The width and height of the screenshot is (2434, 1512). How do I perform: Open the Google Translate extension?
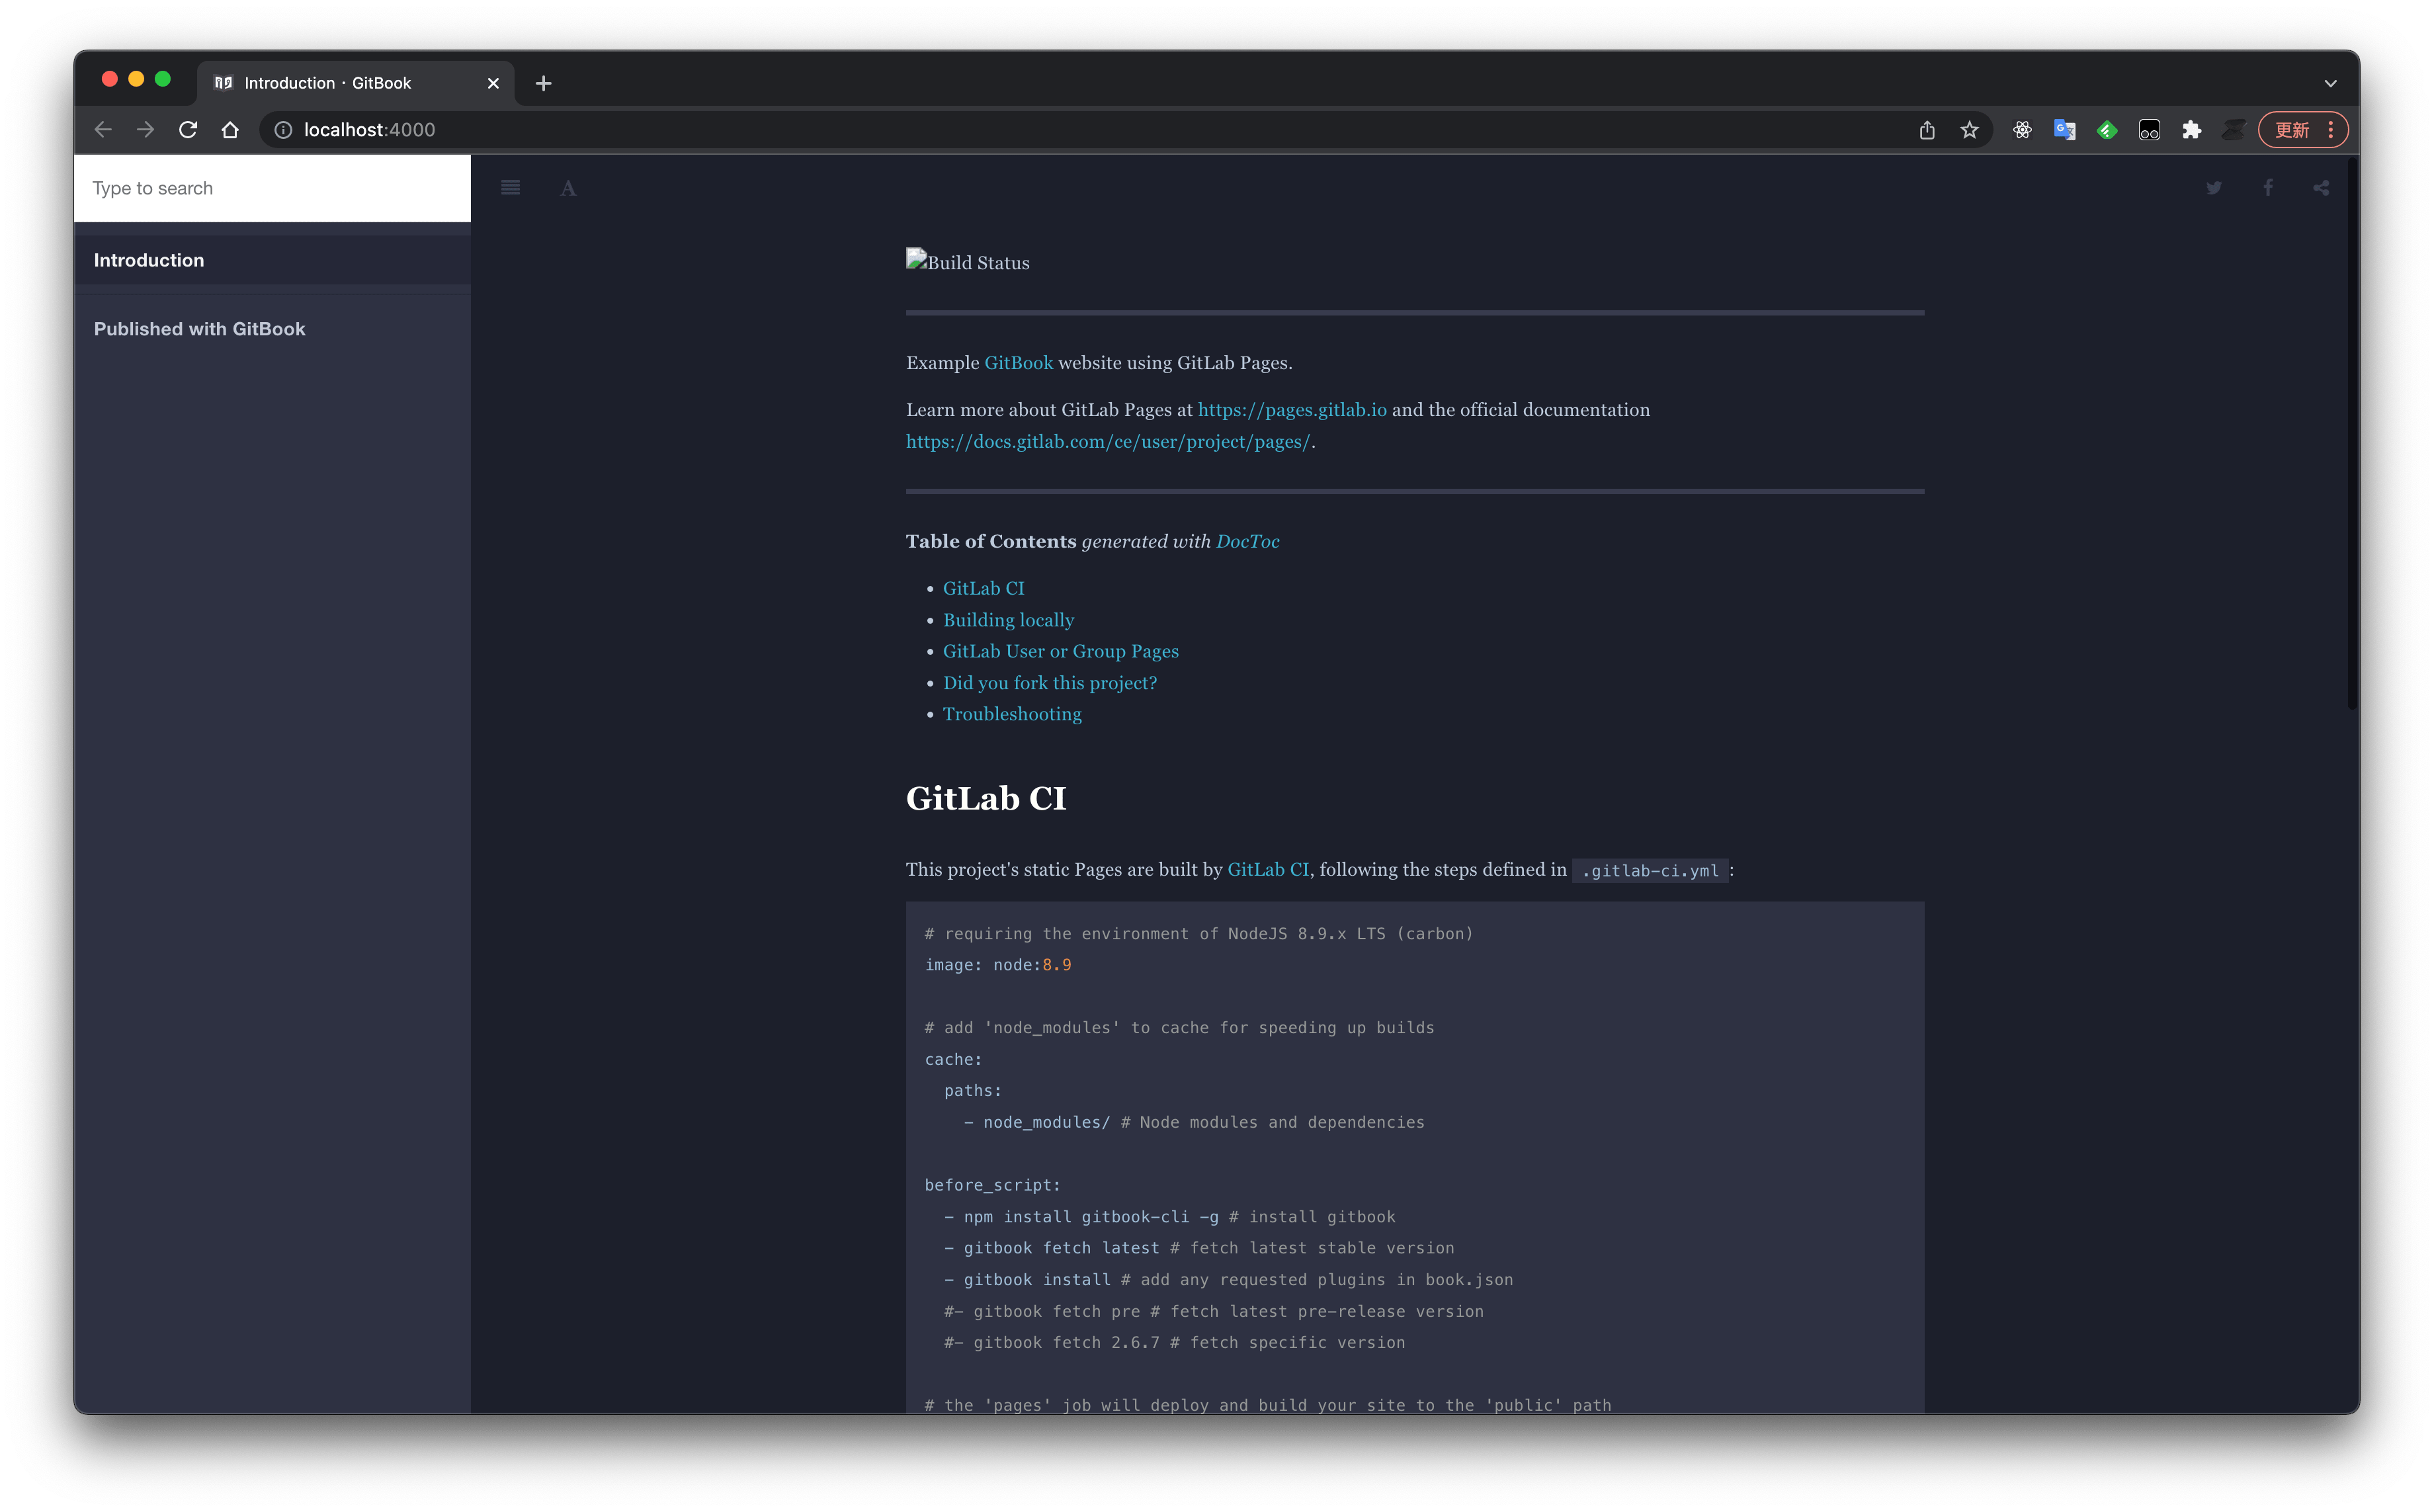(2064, 129)
